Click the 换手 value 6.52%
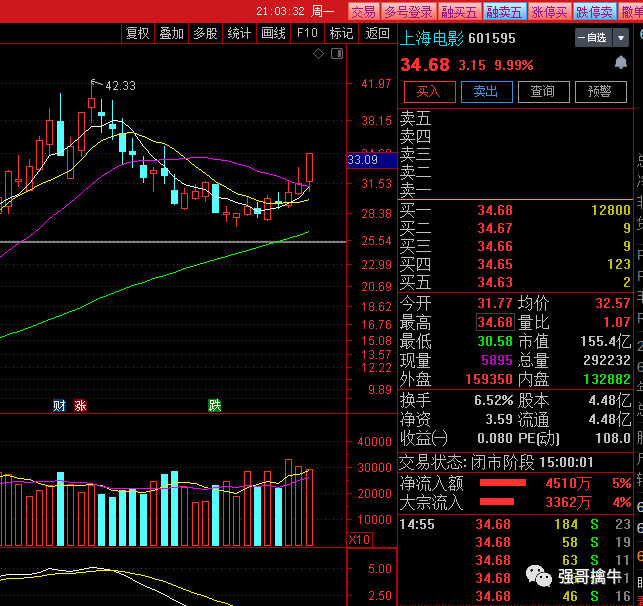Screen dimensions: 643x606 [x=493, y=400]
